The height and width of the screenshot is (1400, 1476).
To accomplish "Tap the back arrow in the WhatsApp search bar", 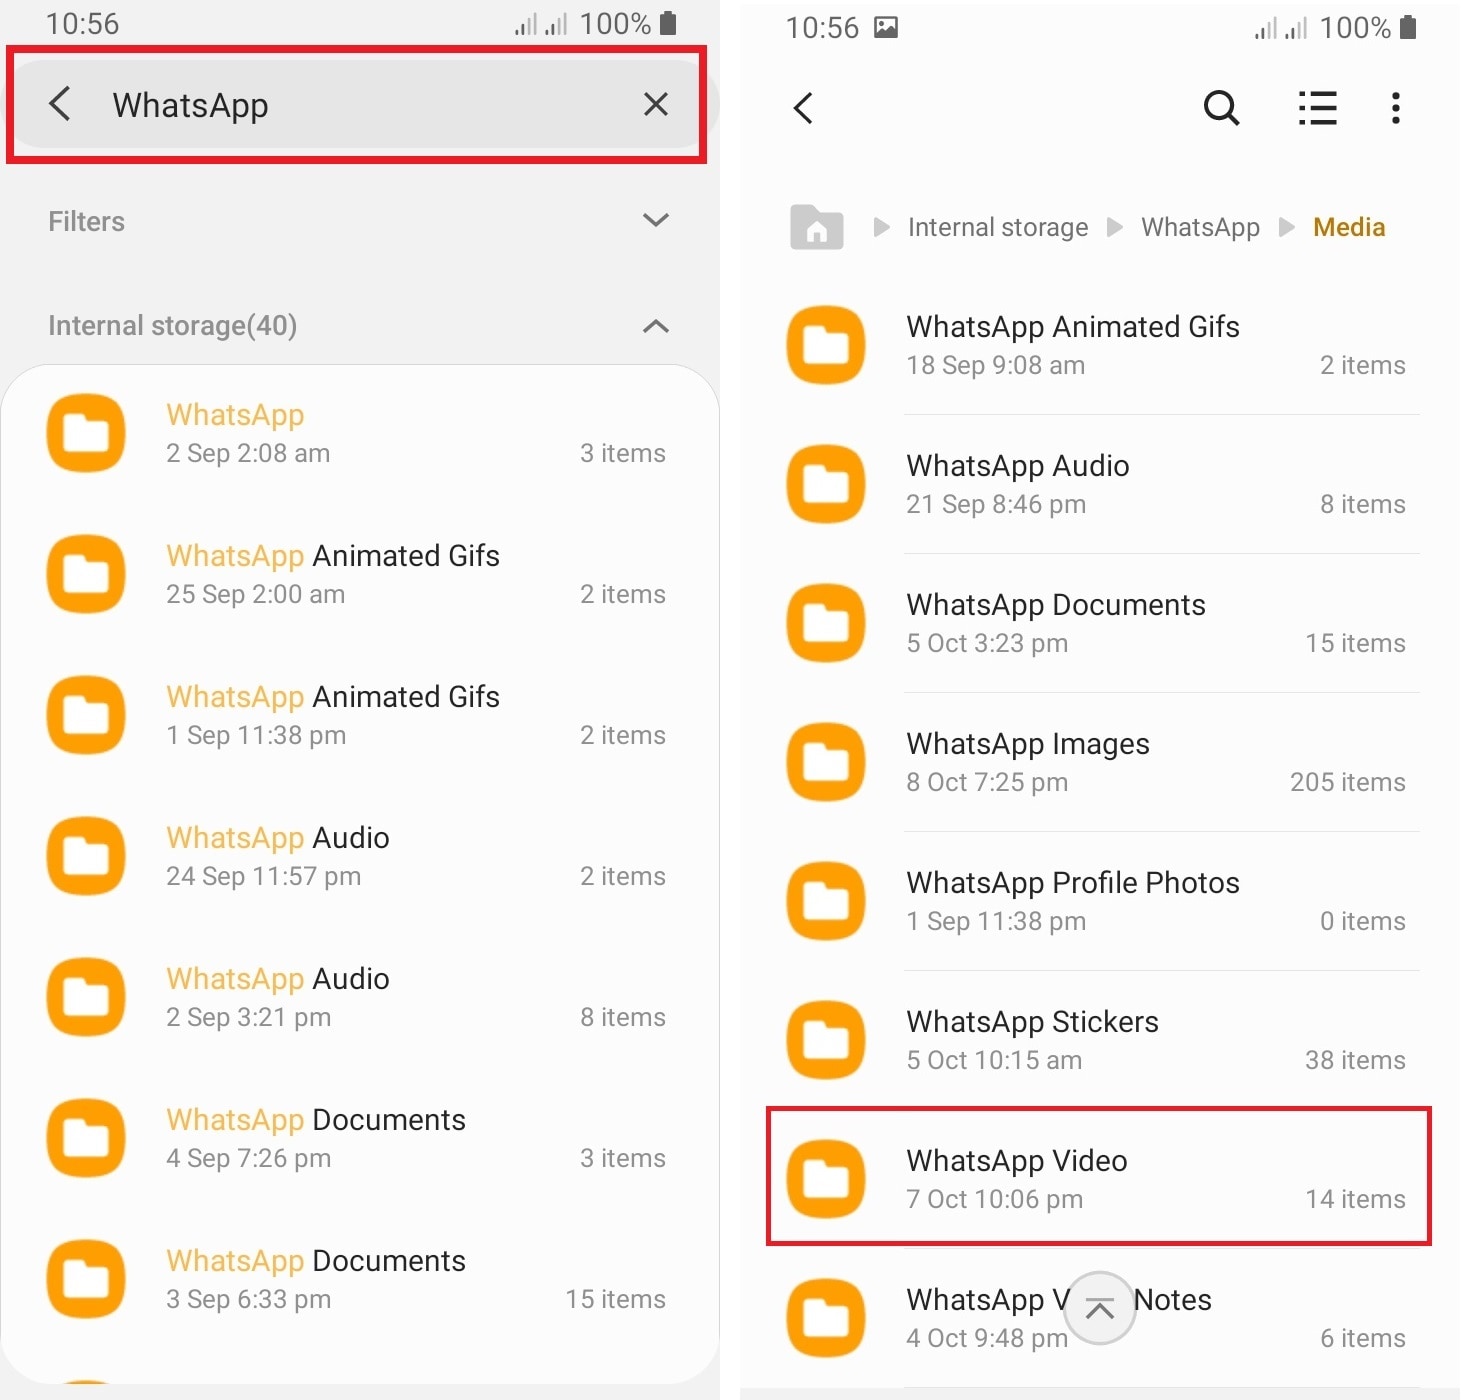I will coord(60,104).
